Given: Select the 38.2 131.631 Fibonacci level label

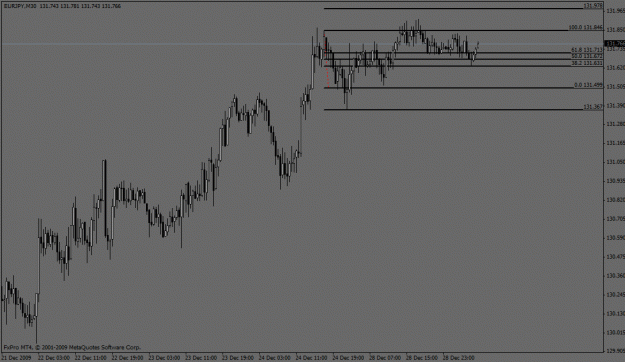Looking at the screenshot, I should click(587, 63).
